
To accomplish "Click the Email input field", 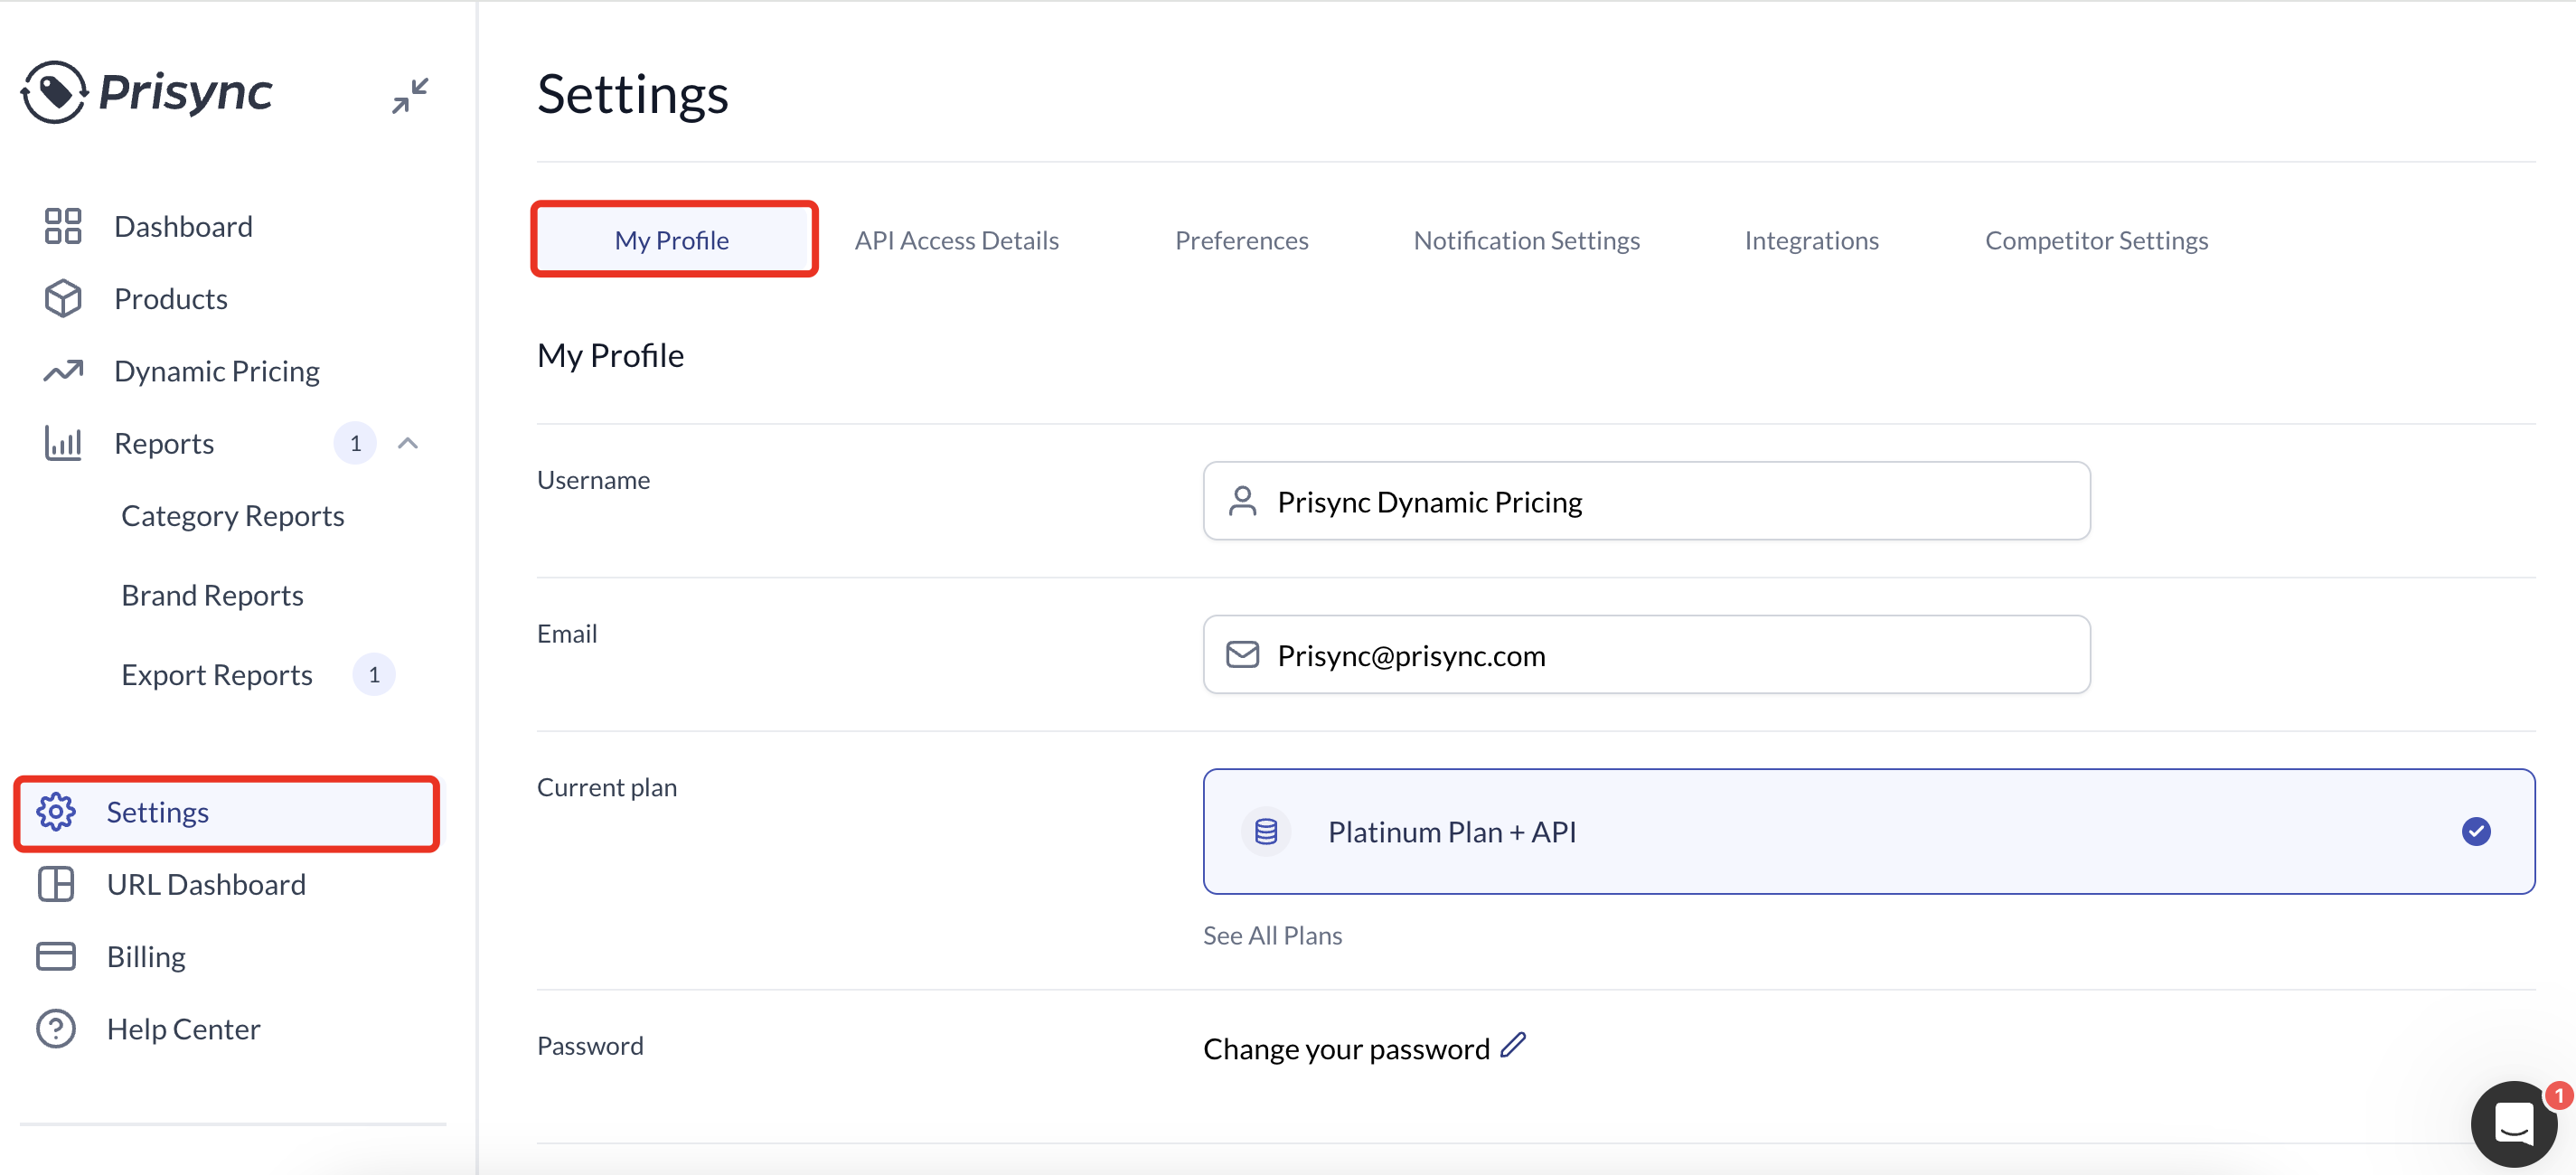I will pyautogui.click(x=1646, y=655).
